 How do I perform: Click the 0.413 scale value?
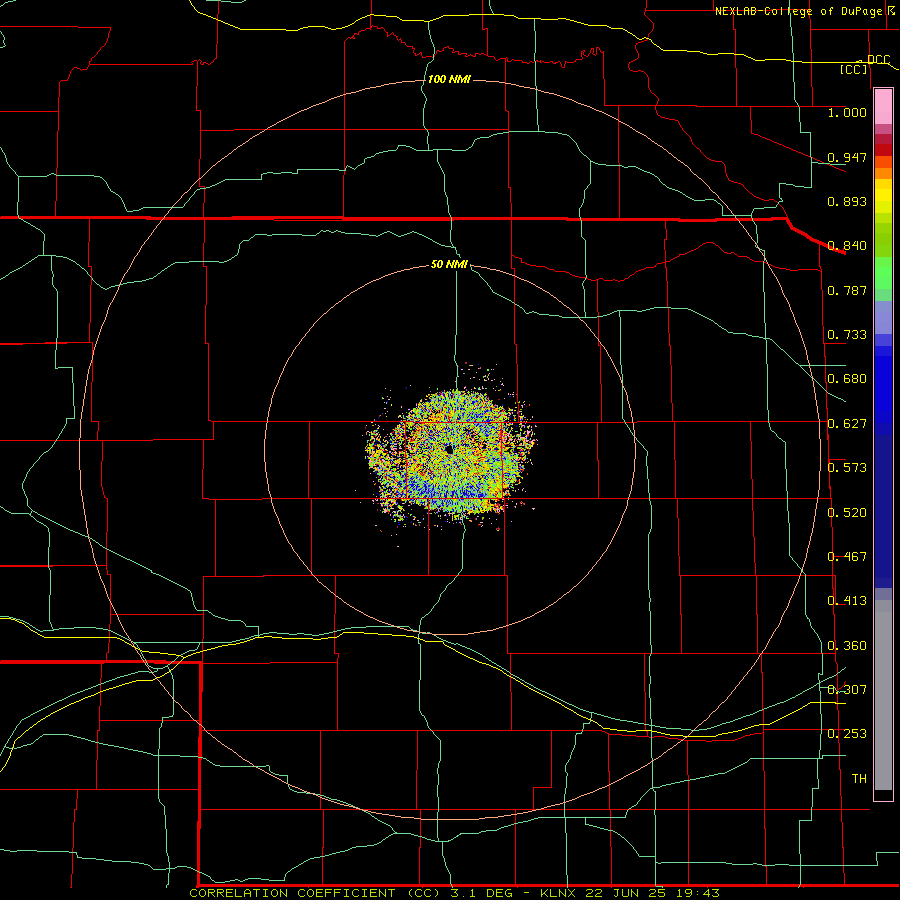pos(847,601)
